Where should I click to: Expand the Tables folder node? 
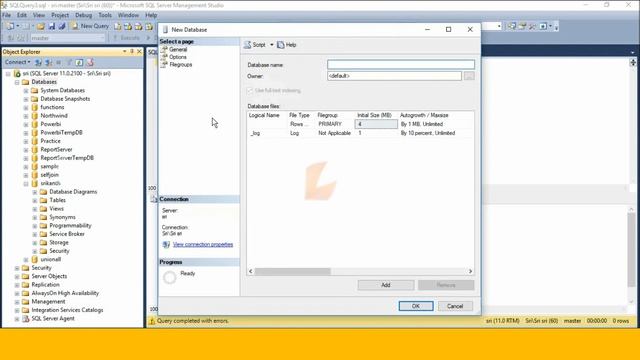tap(35, 200)
